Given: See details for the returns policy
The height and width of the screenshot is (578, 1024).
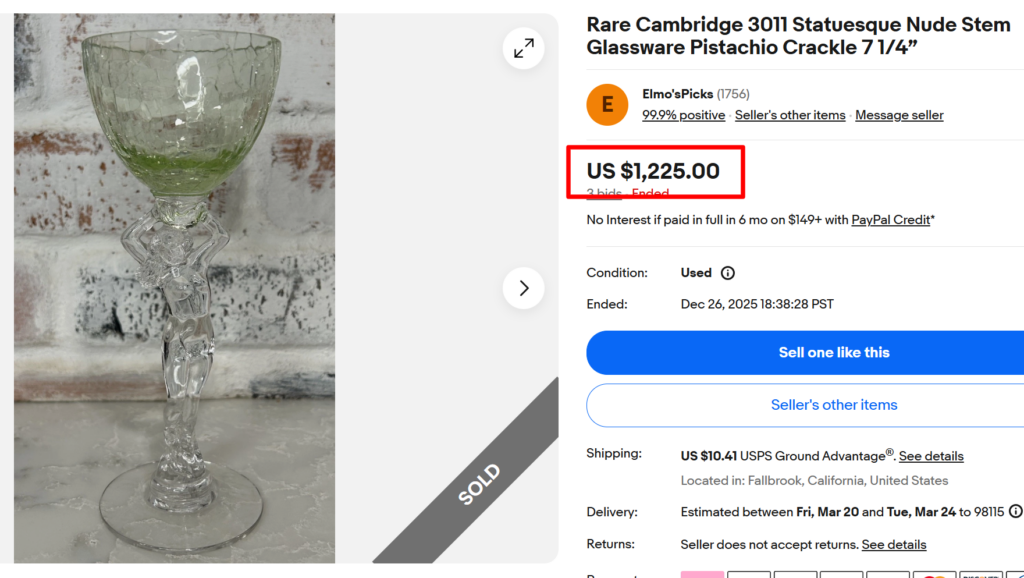Looking at the screenshot, I should [894, 545].
